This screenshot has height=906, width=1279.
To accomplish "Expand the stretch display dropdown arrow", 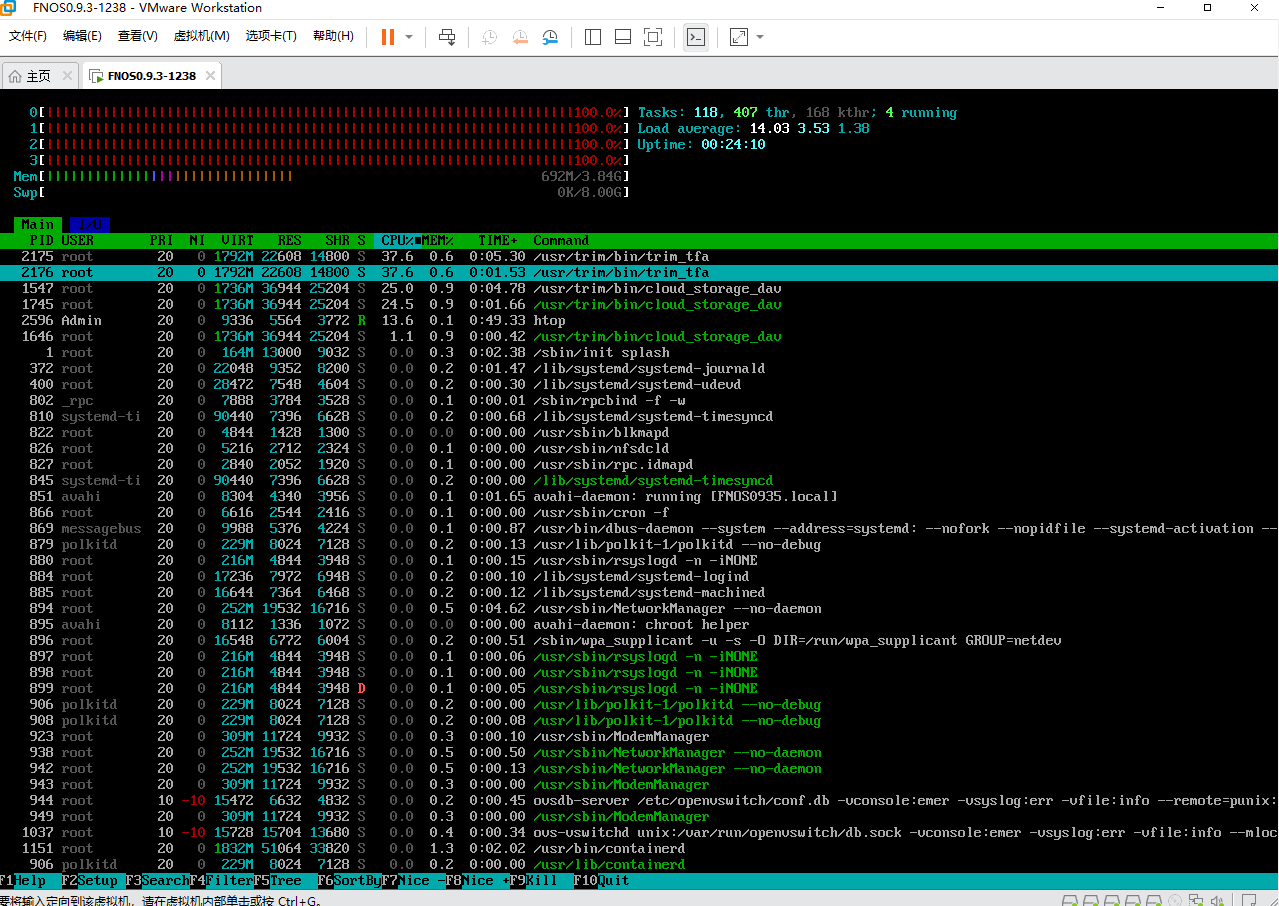I will (760, 37).
